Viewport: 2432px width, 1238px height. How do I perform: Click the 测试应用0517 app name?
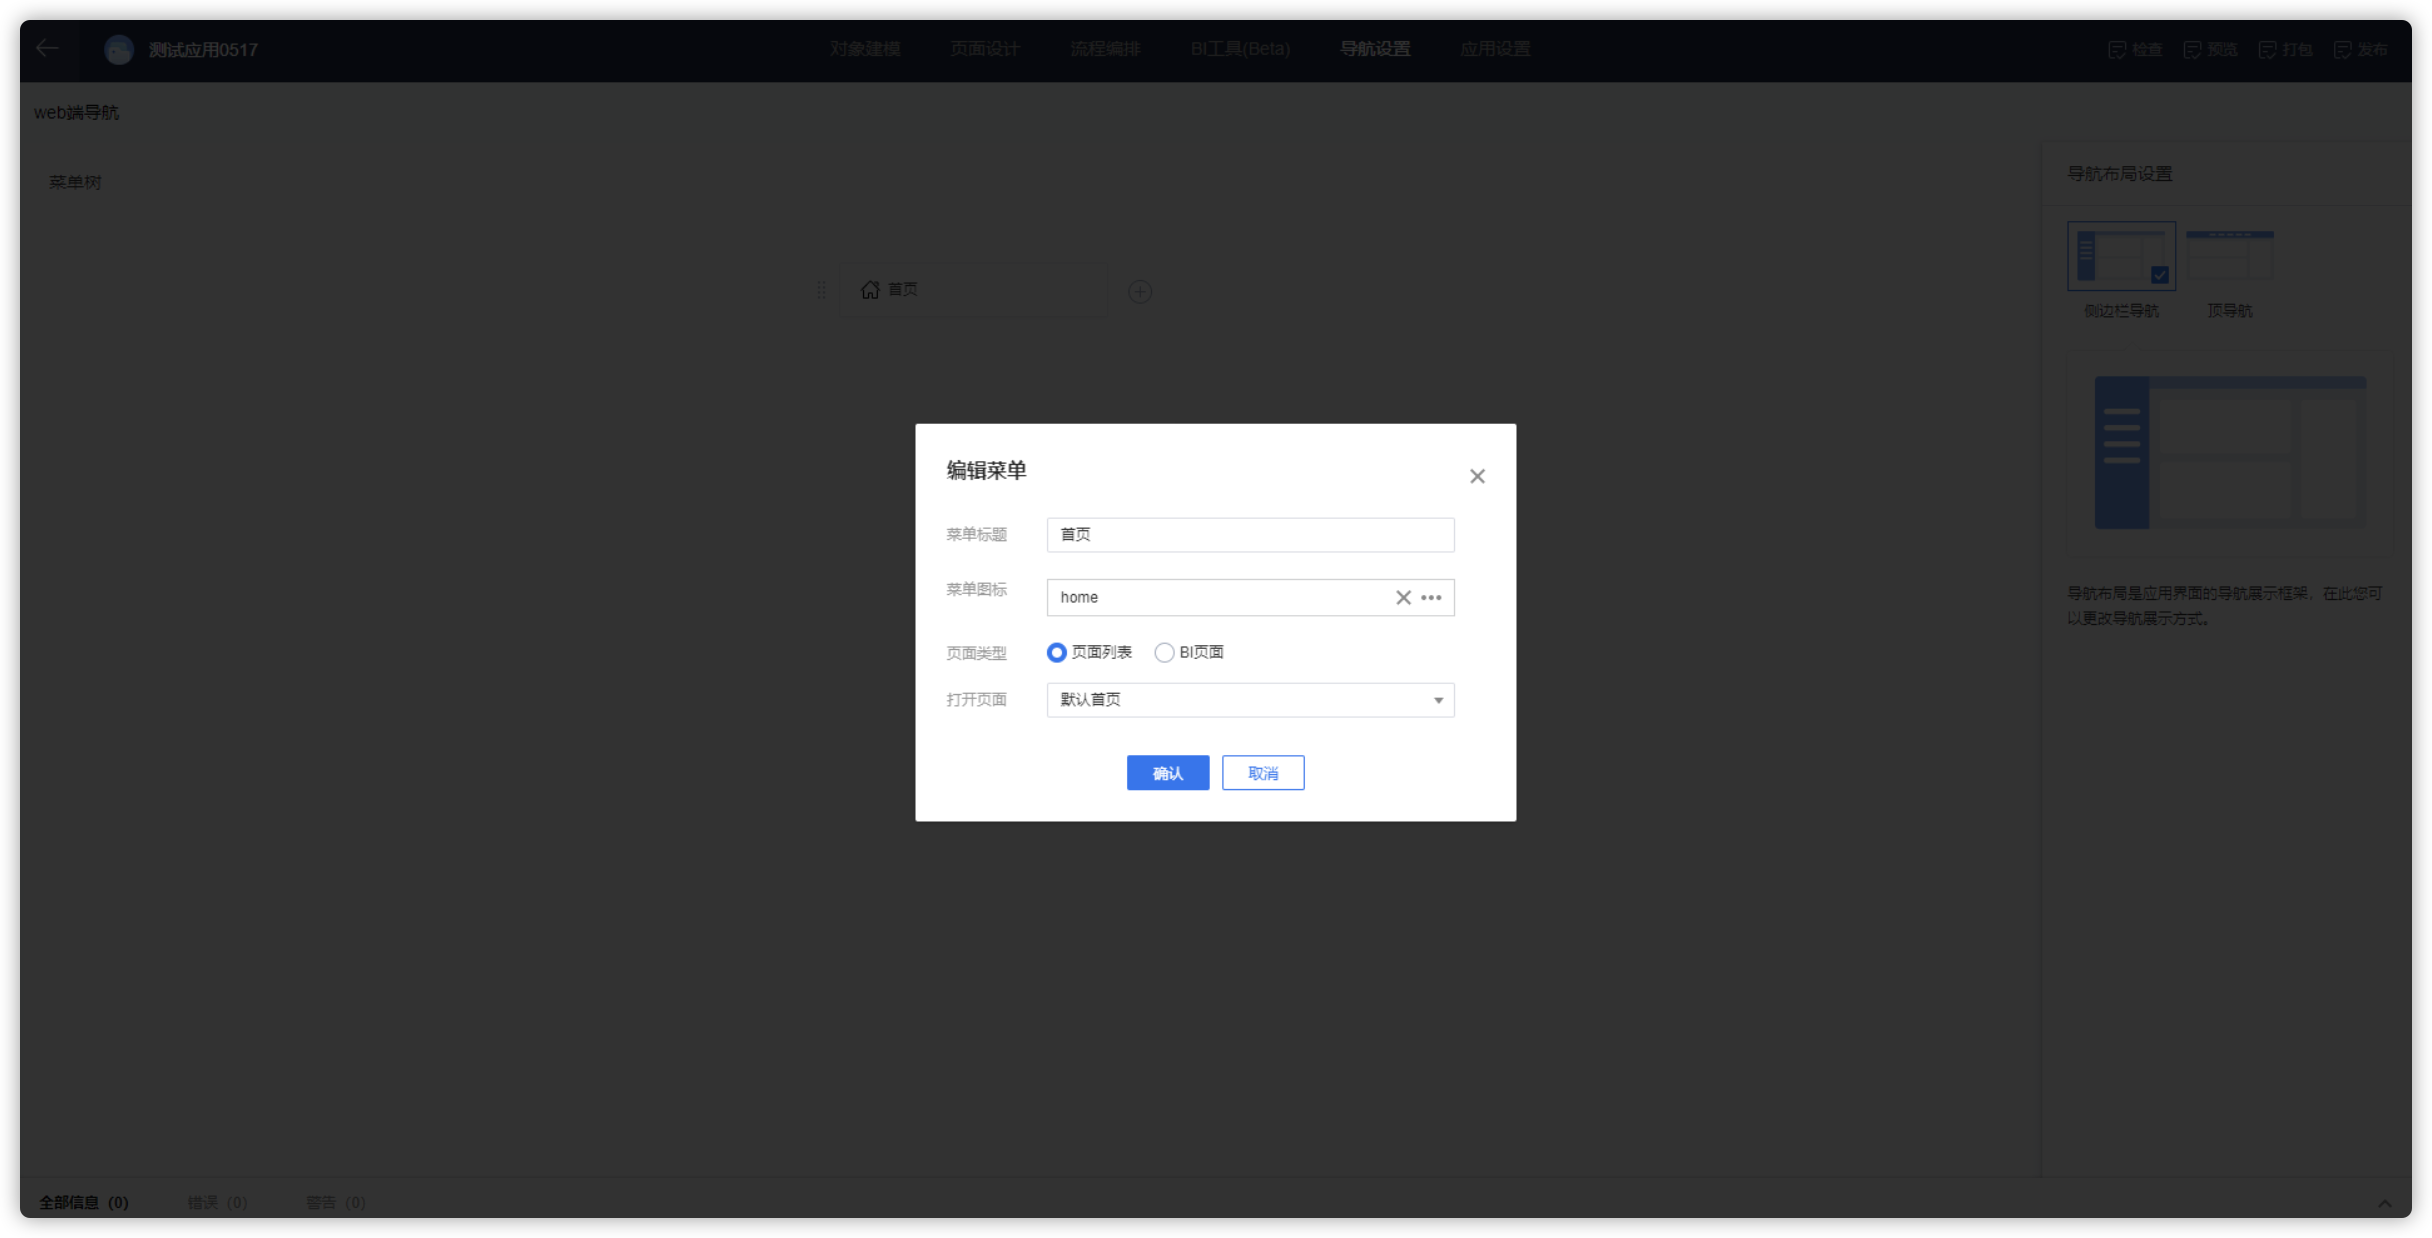click(203, 49)
